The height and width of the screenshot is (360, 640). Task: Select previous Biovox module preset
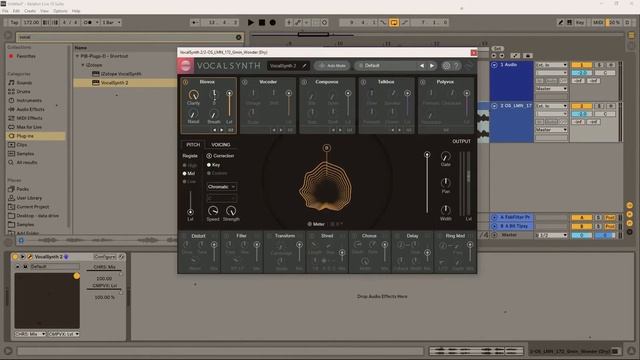(215, 130)
